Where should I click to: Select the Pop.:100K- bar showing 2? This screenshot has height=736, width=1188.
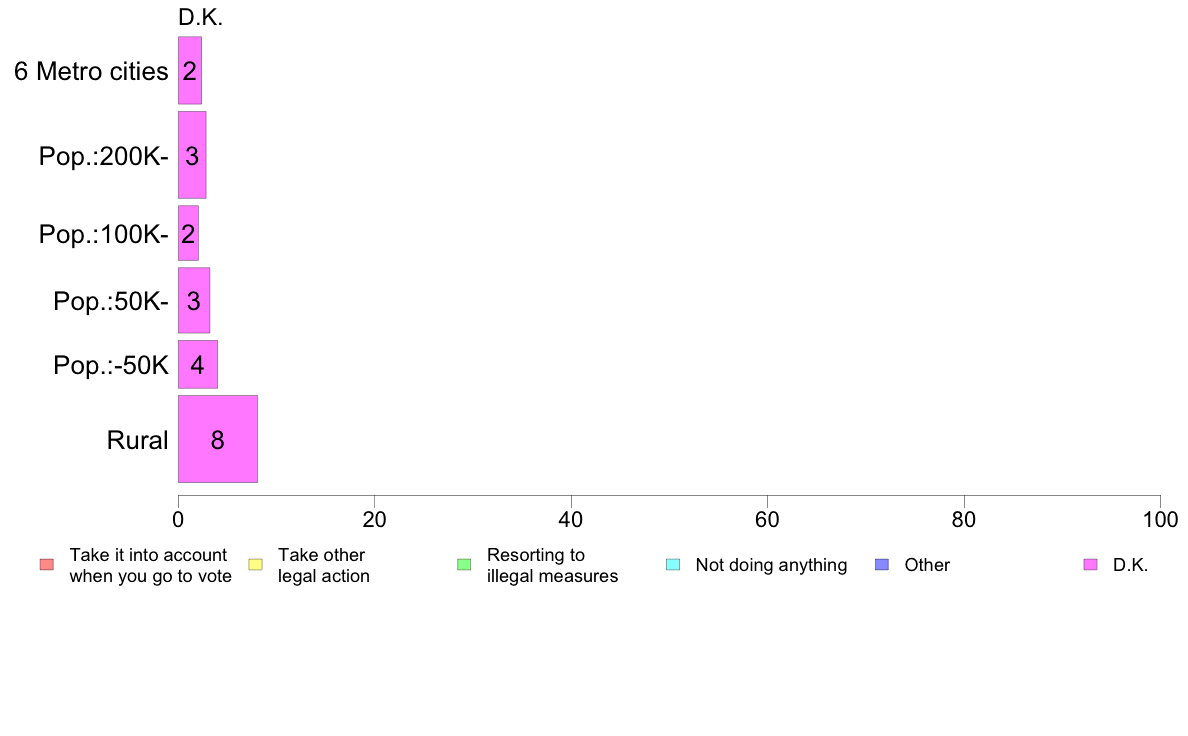point(189,233)
